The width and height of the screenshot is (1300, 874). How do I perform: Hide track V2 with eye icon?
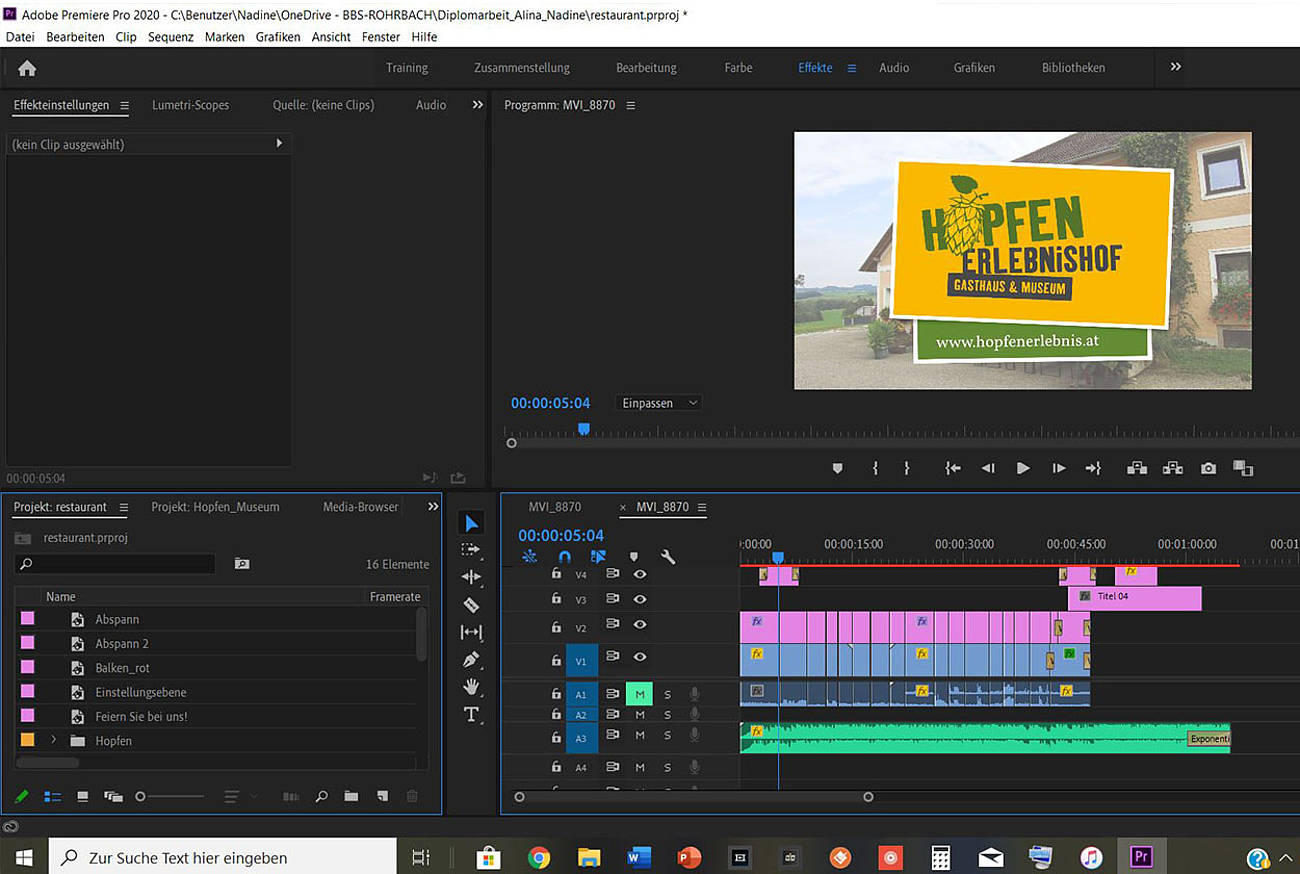639,625
